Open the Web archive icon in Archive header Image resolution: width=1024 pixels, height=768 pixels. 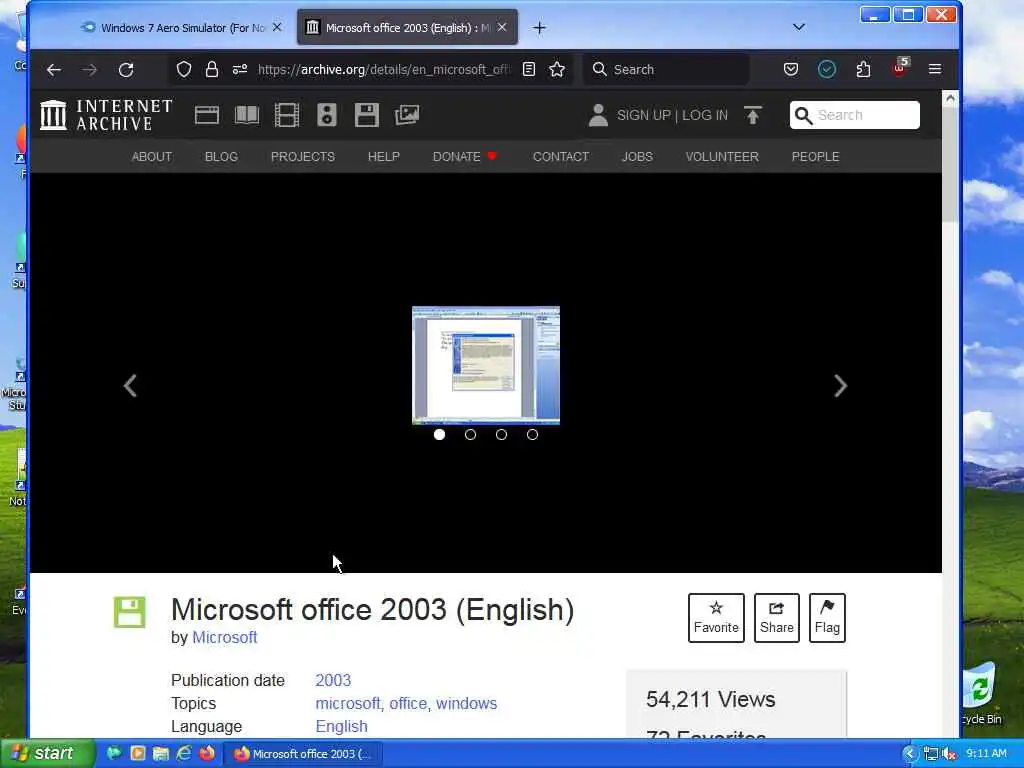tap(206, 116)
